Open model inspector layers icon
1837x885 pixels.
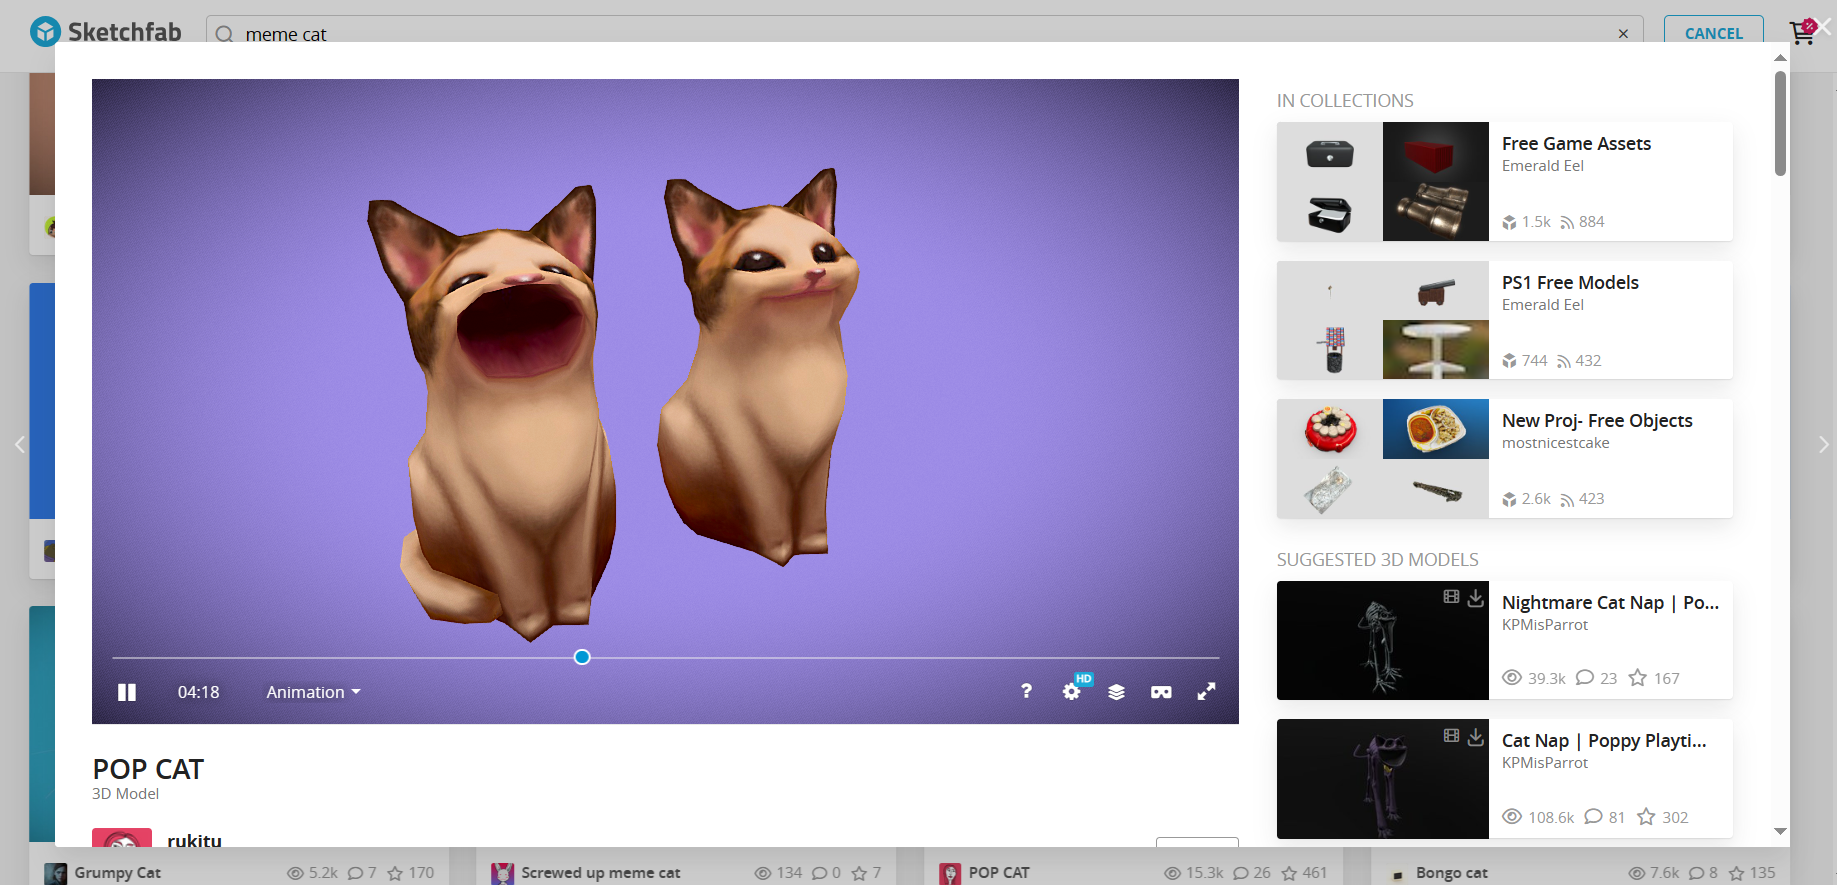pyautogui.click(x=1116, y=692)
